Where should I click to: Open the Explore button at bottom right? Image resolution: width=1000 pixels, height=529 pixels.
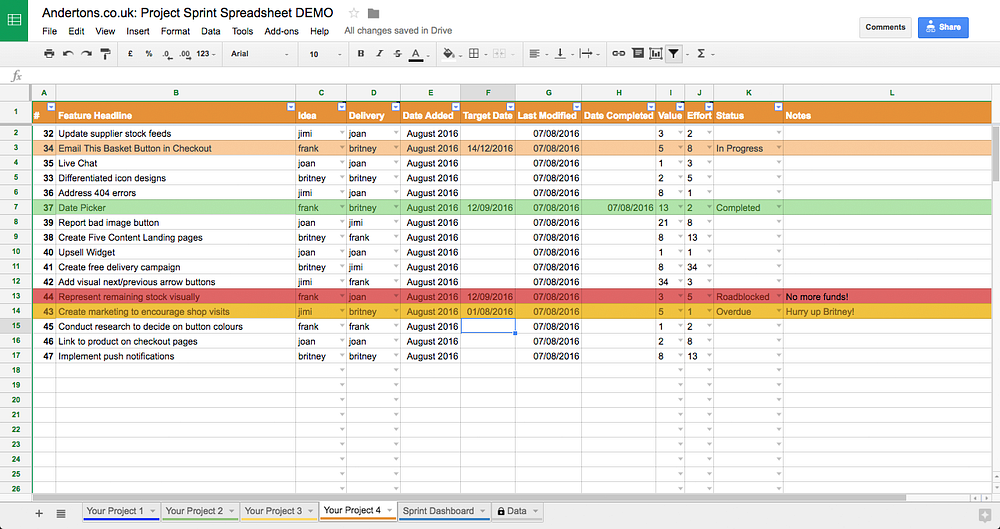click(984, 514)
